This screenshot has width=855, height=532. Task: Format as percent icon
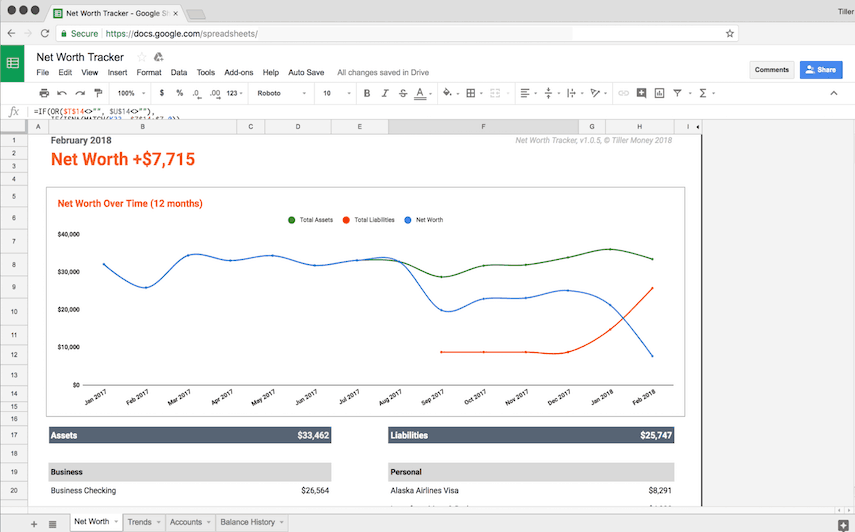point(179,93)
